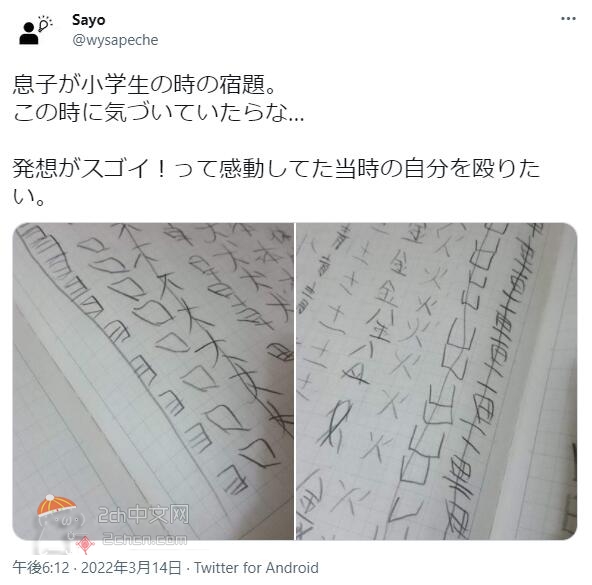Open the three-dot more options menu
The width and height of the screenshot is (592, 585).
click(x=568, y=19)
